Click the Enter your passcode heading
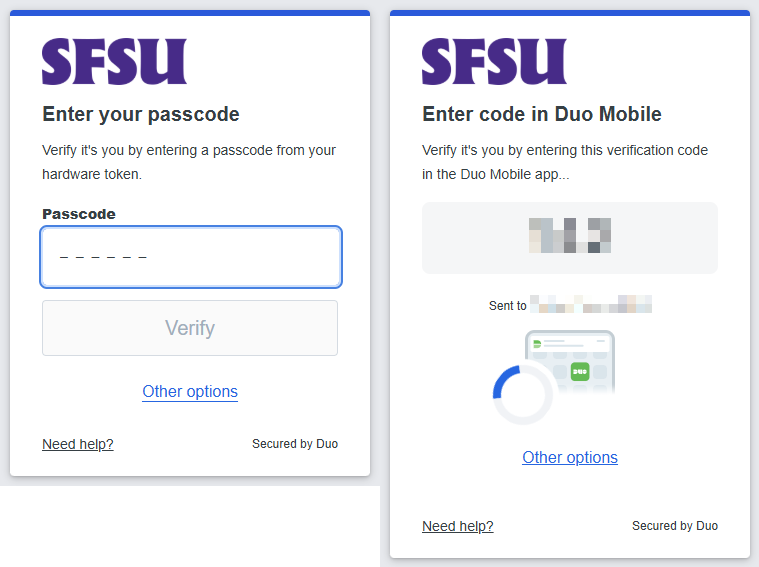The image size is (759, 567). [141, 114]
